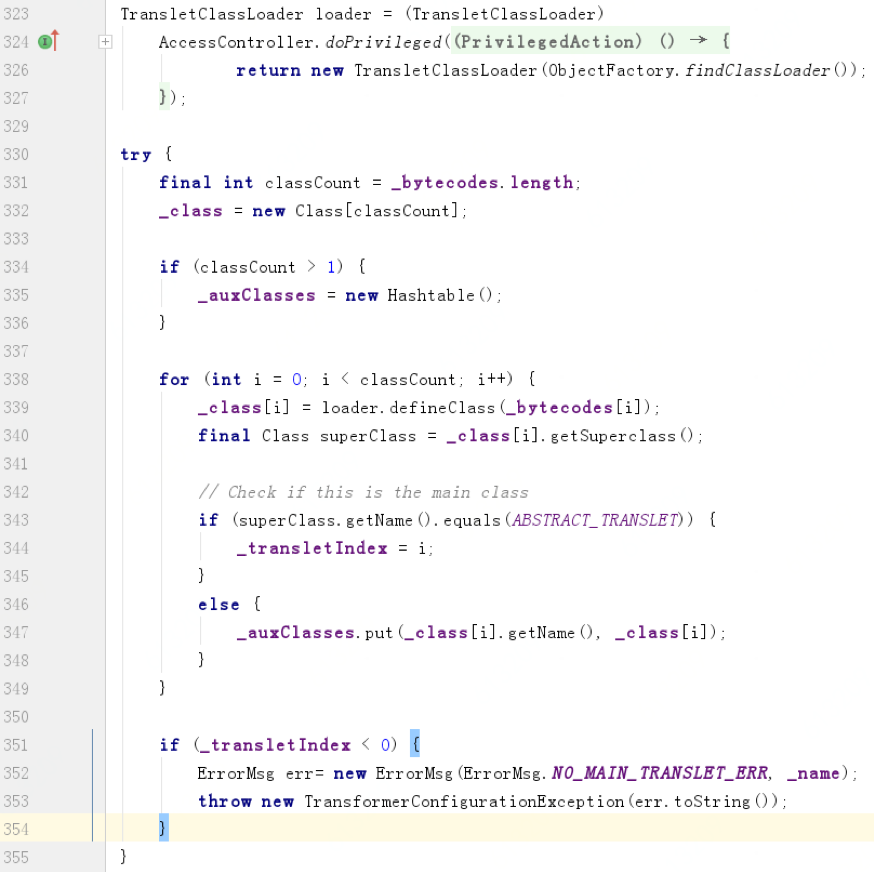Click the blue VCS change bar beside line 351
This screenshot has height=872, width=874.
tap(92, 744)
